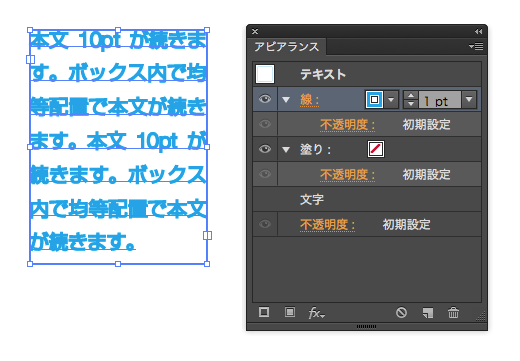Select the 塗り fill label
The width and height of the screenshot is (520, 361).
click(x=315, y=149)
